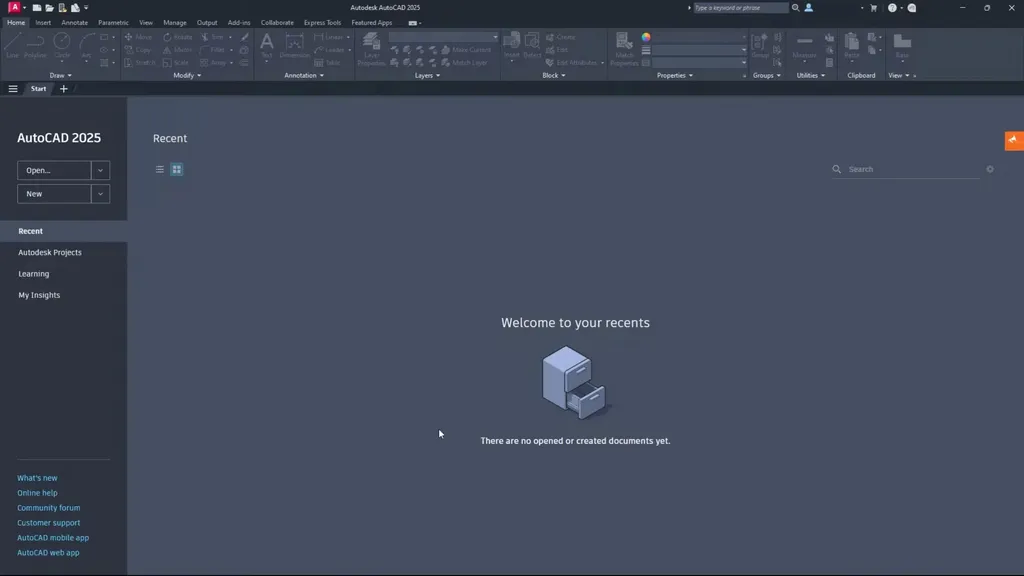Select the Arc tool

point(86,46)
